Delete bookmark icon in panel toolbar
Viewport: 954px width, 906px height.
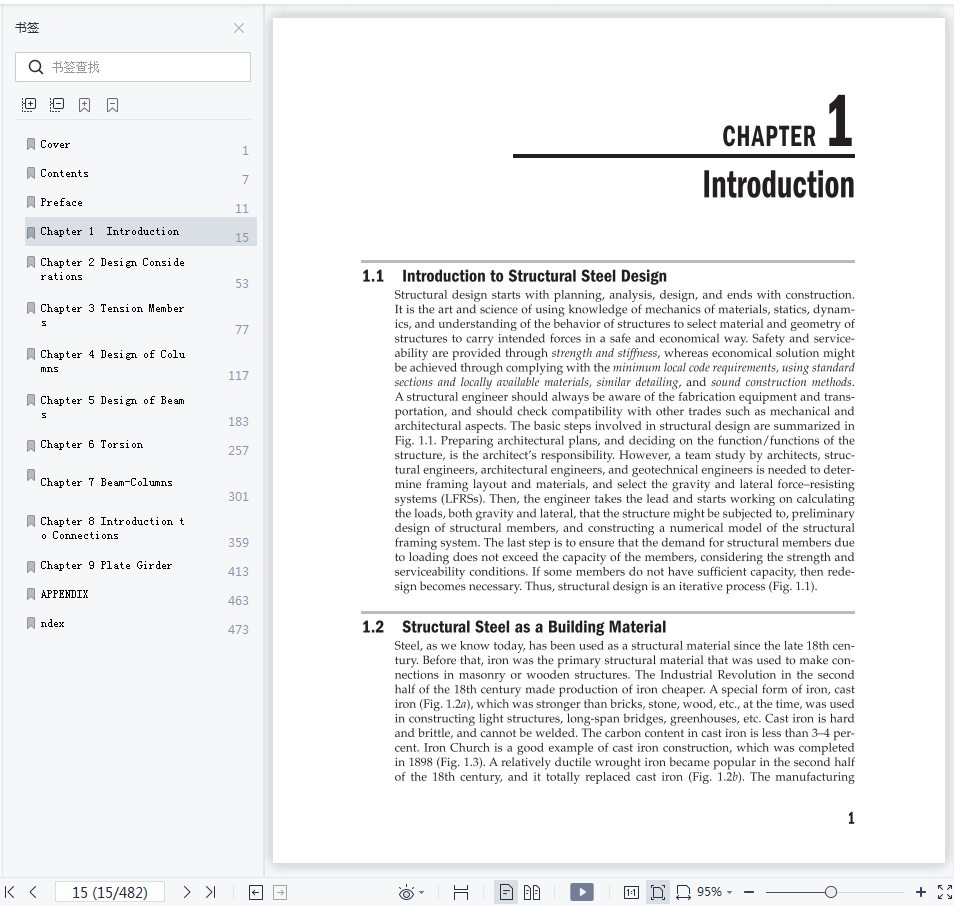pos(113,105)
